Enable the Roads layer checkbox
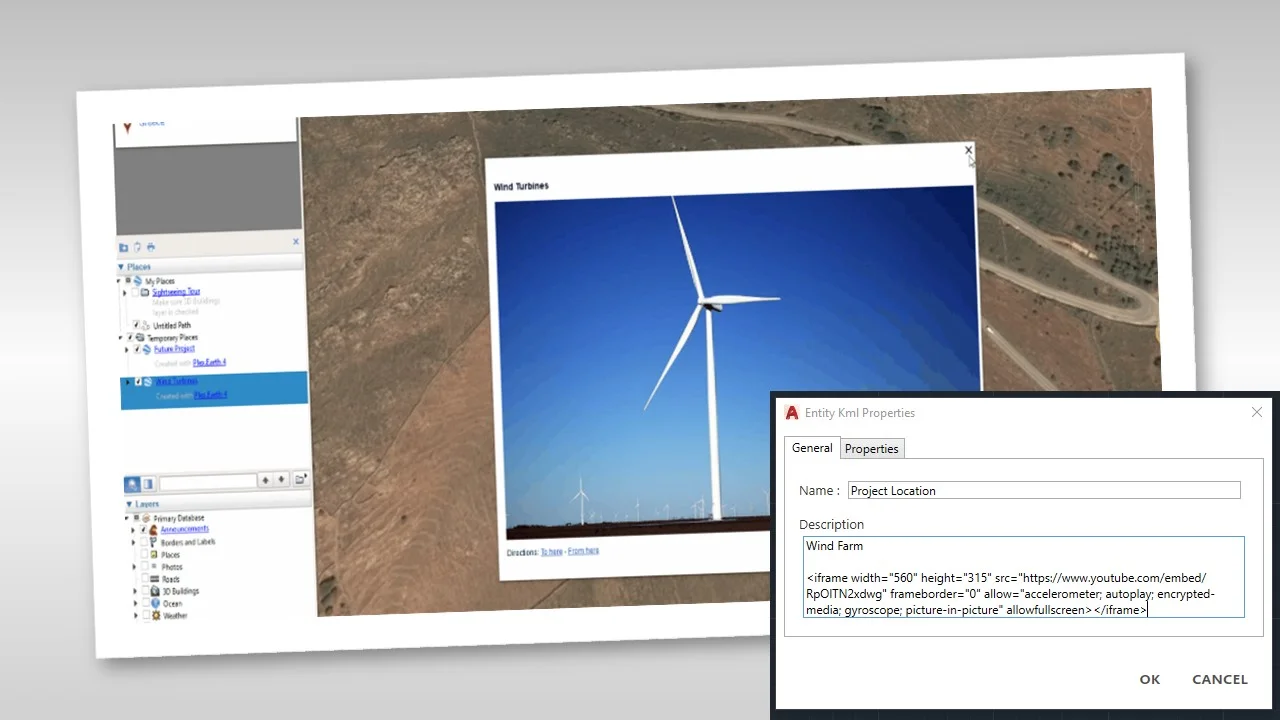This screenshot has height=720, width=1280. [145, 578]
